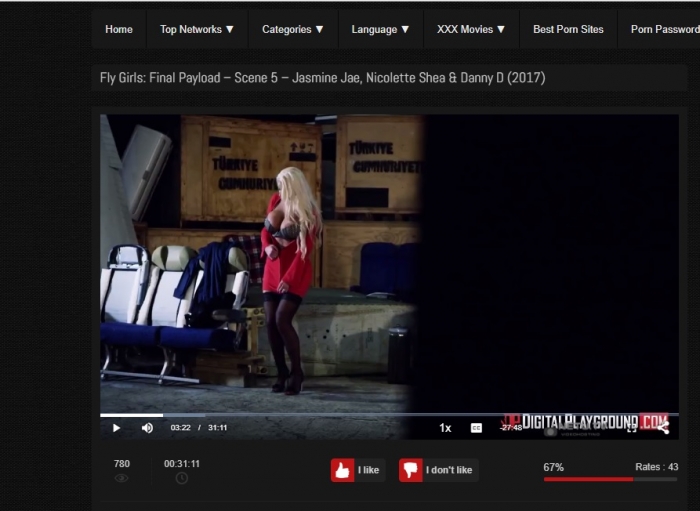This screenshot has width=700, height=511.
Task: Expand the Language dropdown menu
Action: pyautogui.click(x=380, y=29)
